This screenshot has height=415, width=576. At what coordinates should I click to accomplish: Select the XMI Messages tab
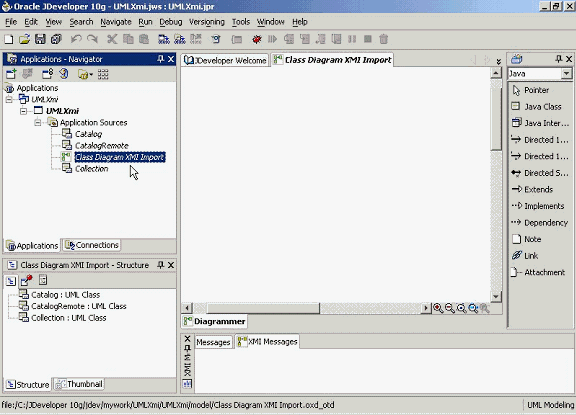[267, 342]
